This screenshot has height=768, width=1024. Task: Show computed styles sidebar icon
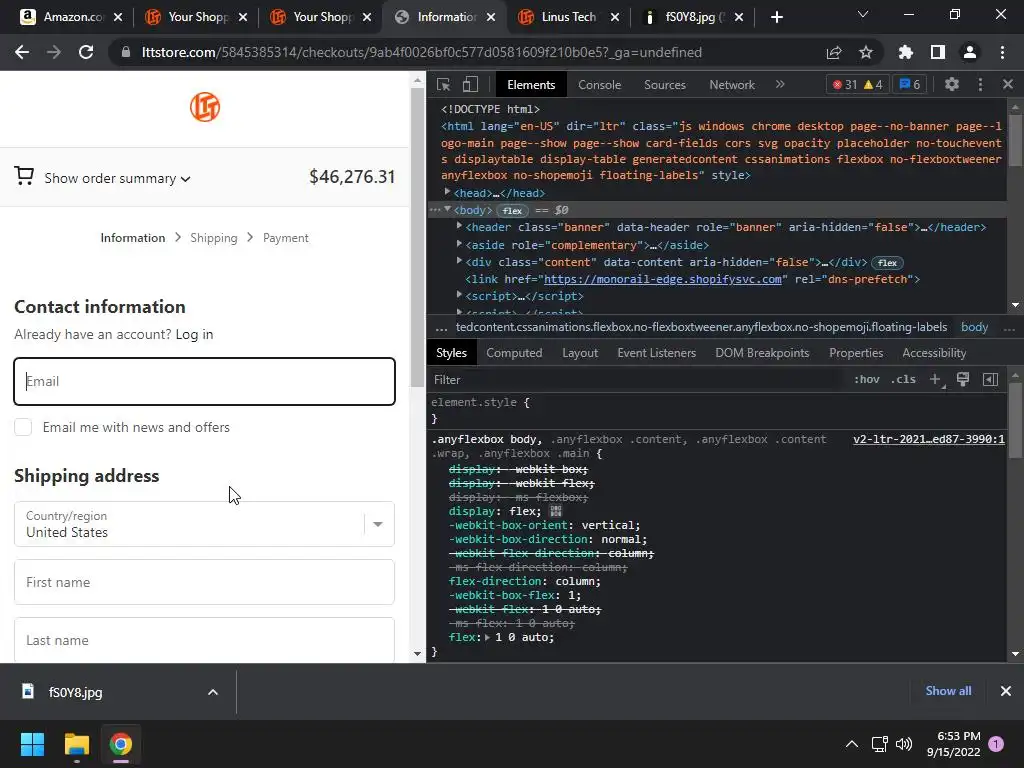990,379
